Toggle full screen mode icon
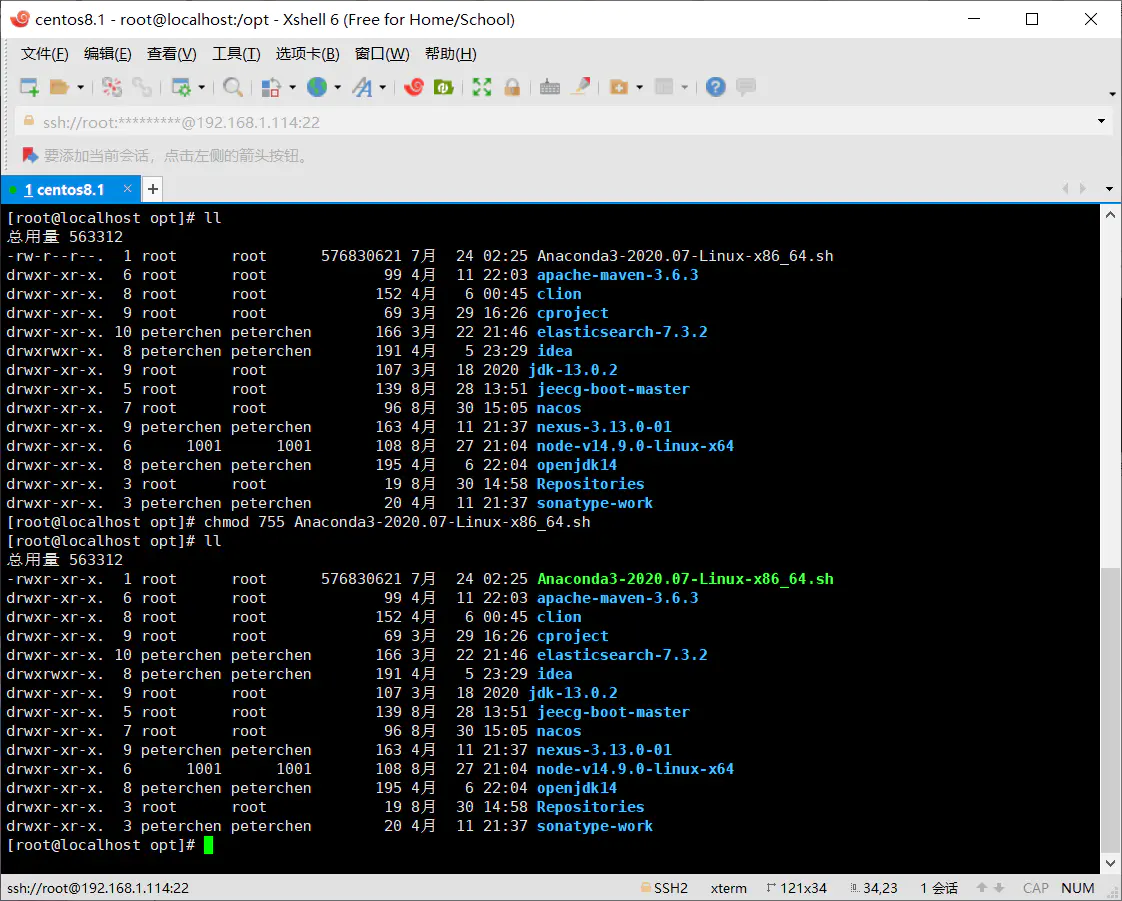Viewport: 1122px width, 901px height. coord(482,88)
